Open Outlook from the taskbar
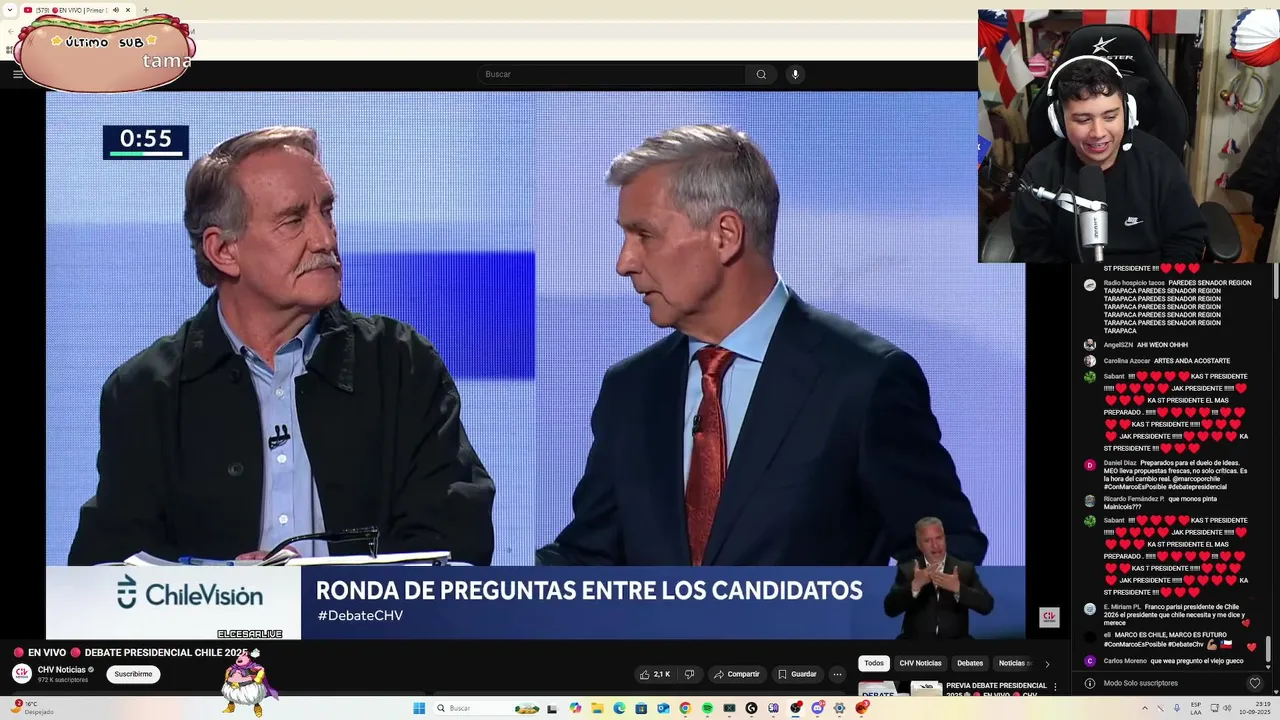Screen dimensions: 1280x720 pos(663,708)
